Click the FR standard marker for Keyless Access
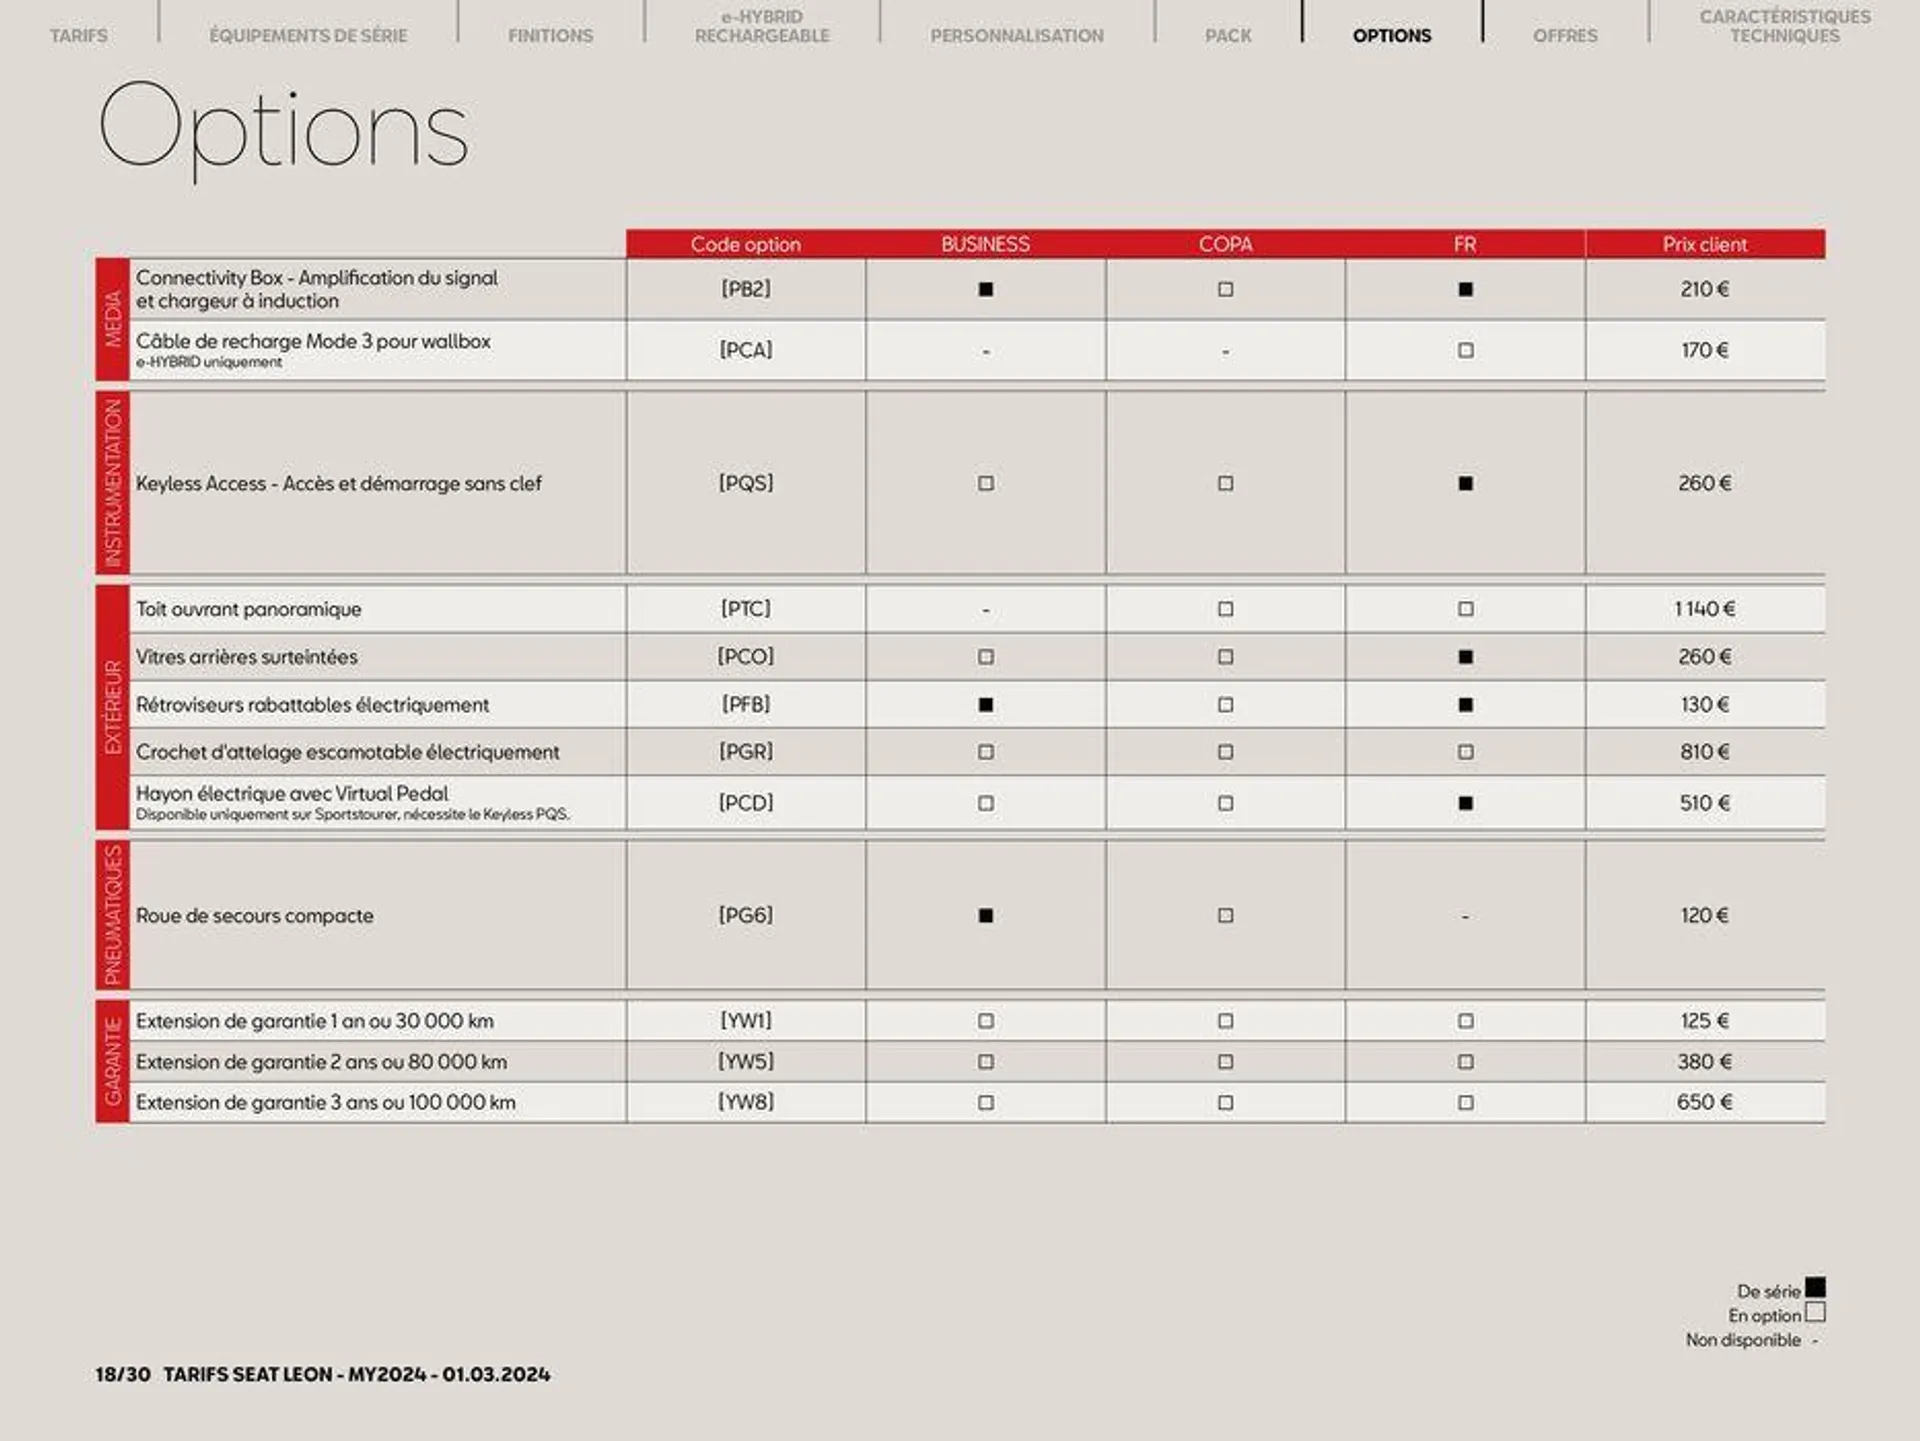Screen dimensions: 1920x1441 1466,483
